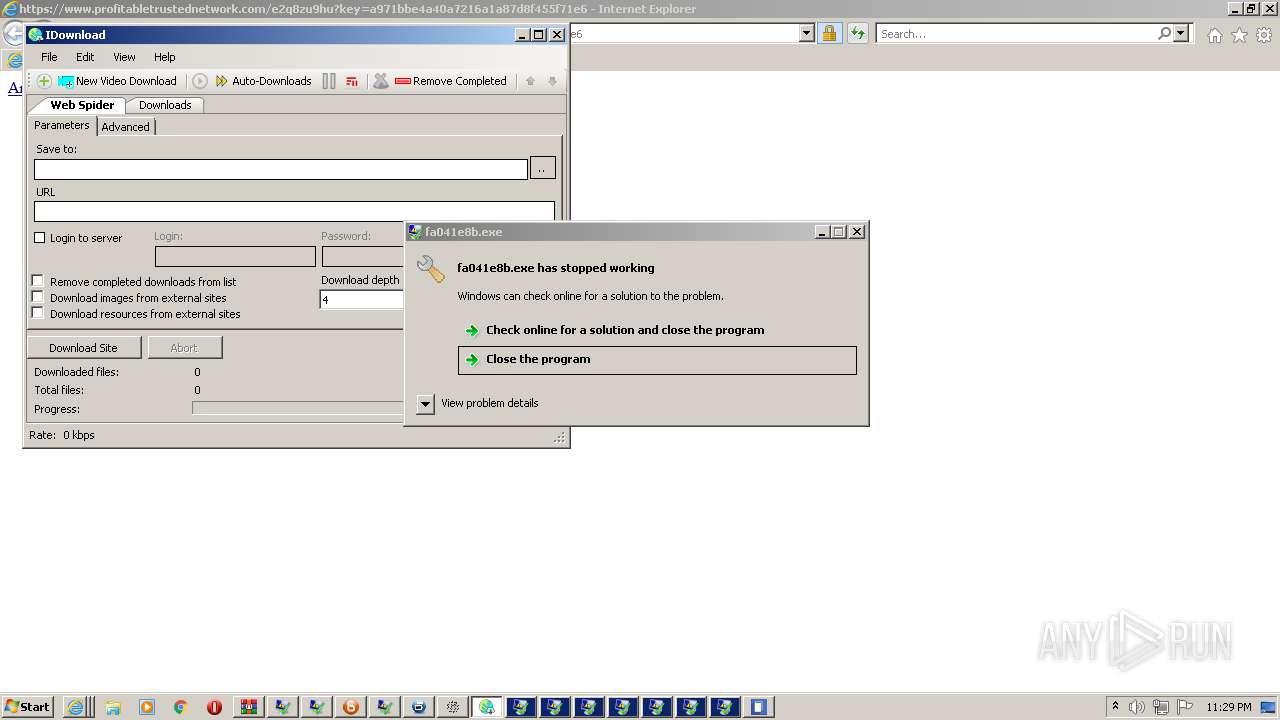Screen dimensions: 1280x720
Task: Click the volume speaker tray icon
Action: 1137,707
